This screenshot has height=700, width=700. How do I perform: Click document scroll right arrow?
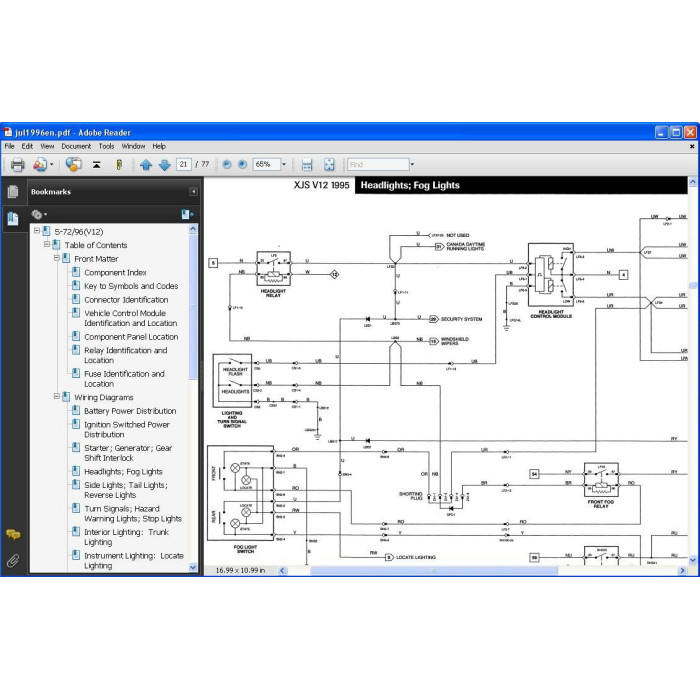tap(682, 570)
